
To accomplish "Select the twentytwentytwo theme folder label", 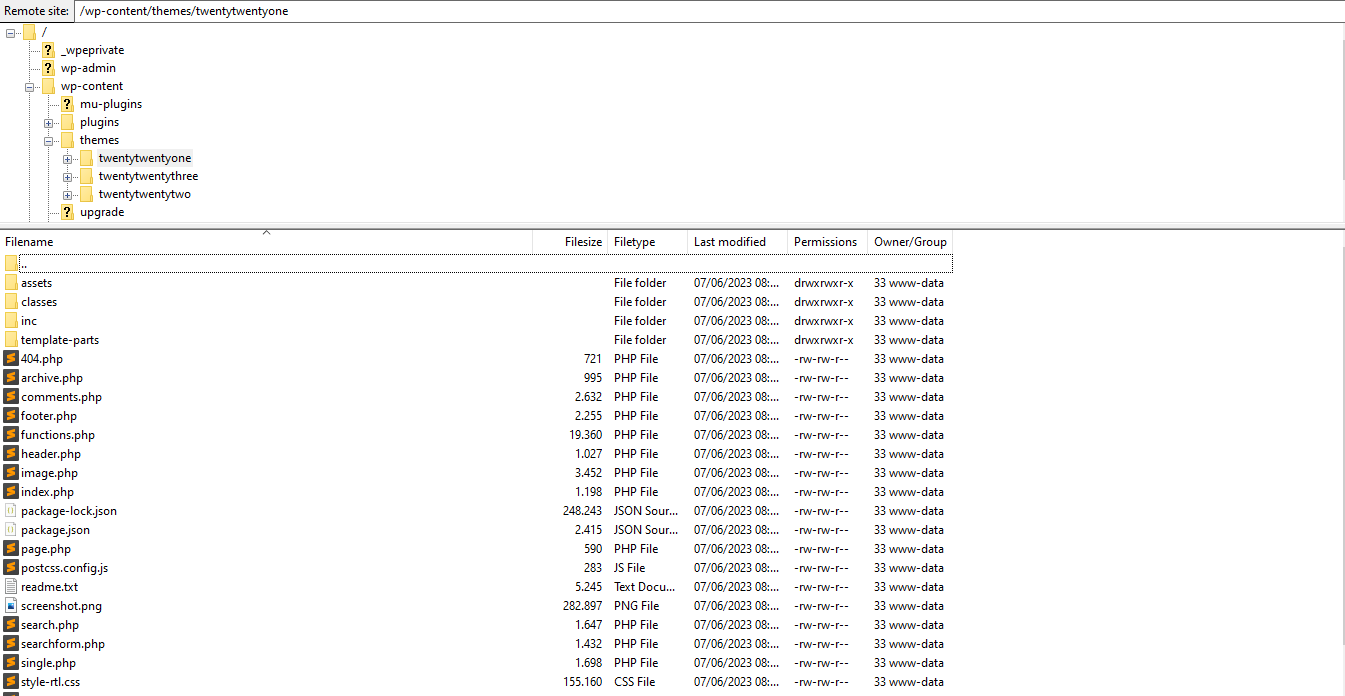I will tap(145, 194).
